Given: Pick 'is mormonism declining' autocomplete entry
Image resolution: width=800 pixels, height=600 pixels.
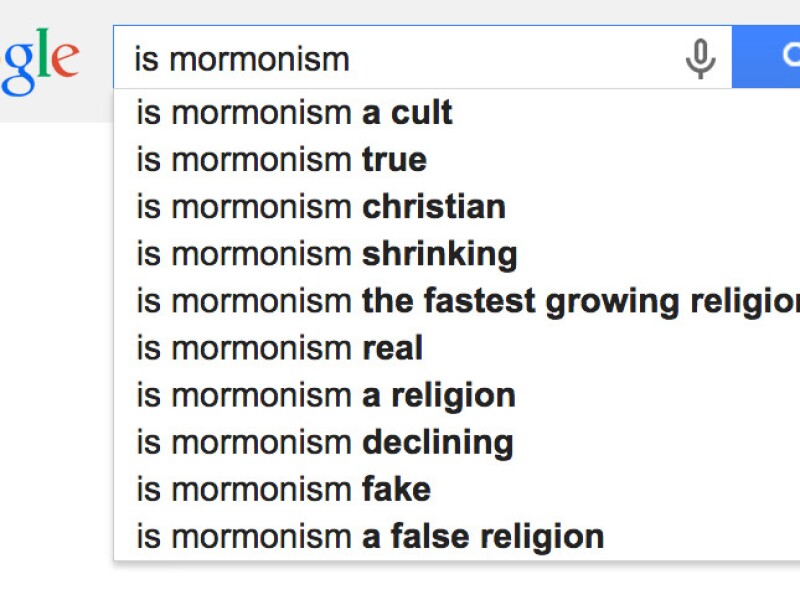Looking at the screenshot, I should (x=324, y=442).
